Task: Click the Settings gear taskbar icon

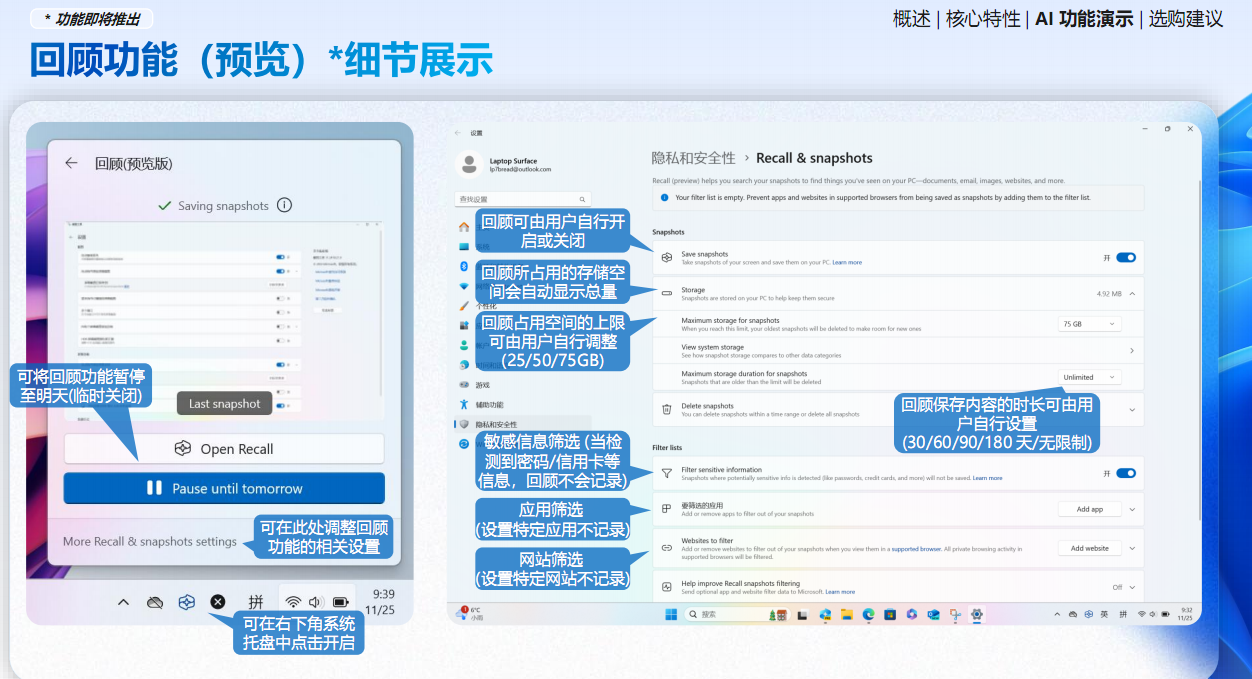Action: [x=977, y=614]
